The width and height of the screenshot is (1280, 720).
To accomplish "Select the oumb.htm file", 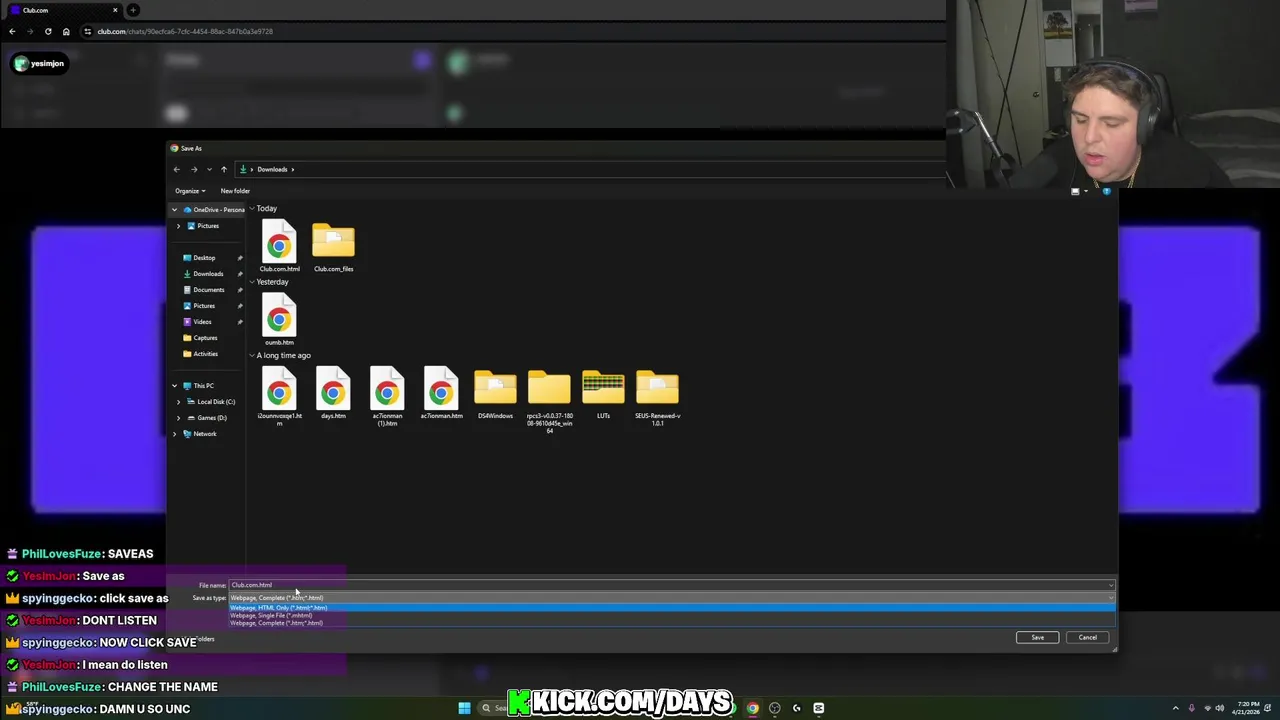I will (279, 319).
